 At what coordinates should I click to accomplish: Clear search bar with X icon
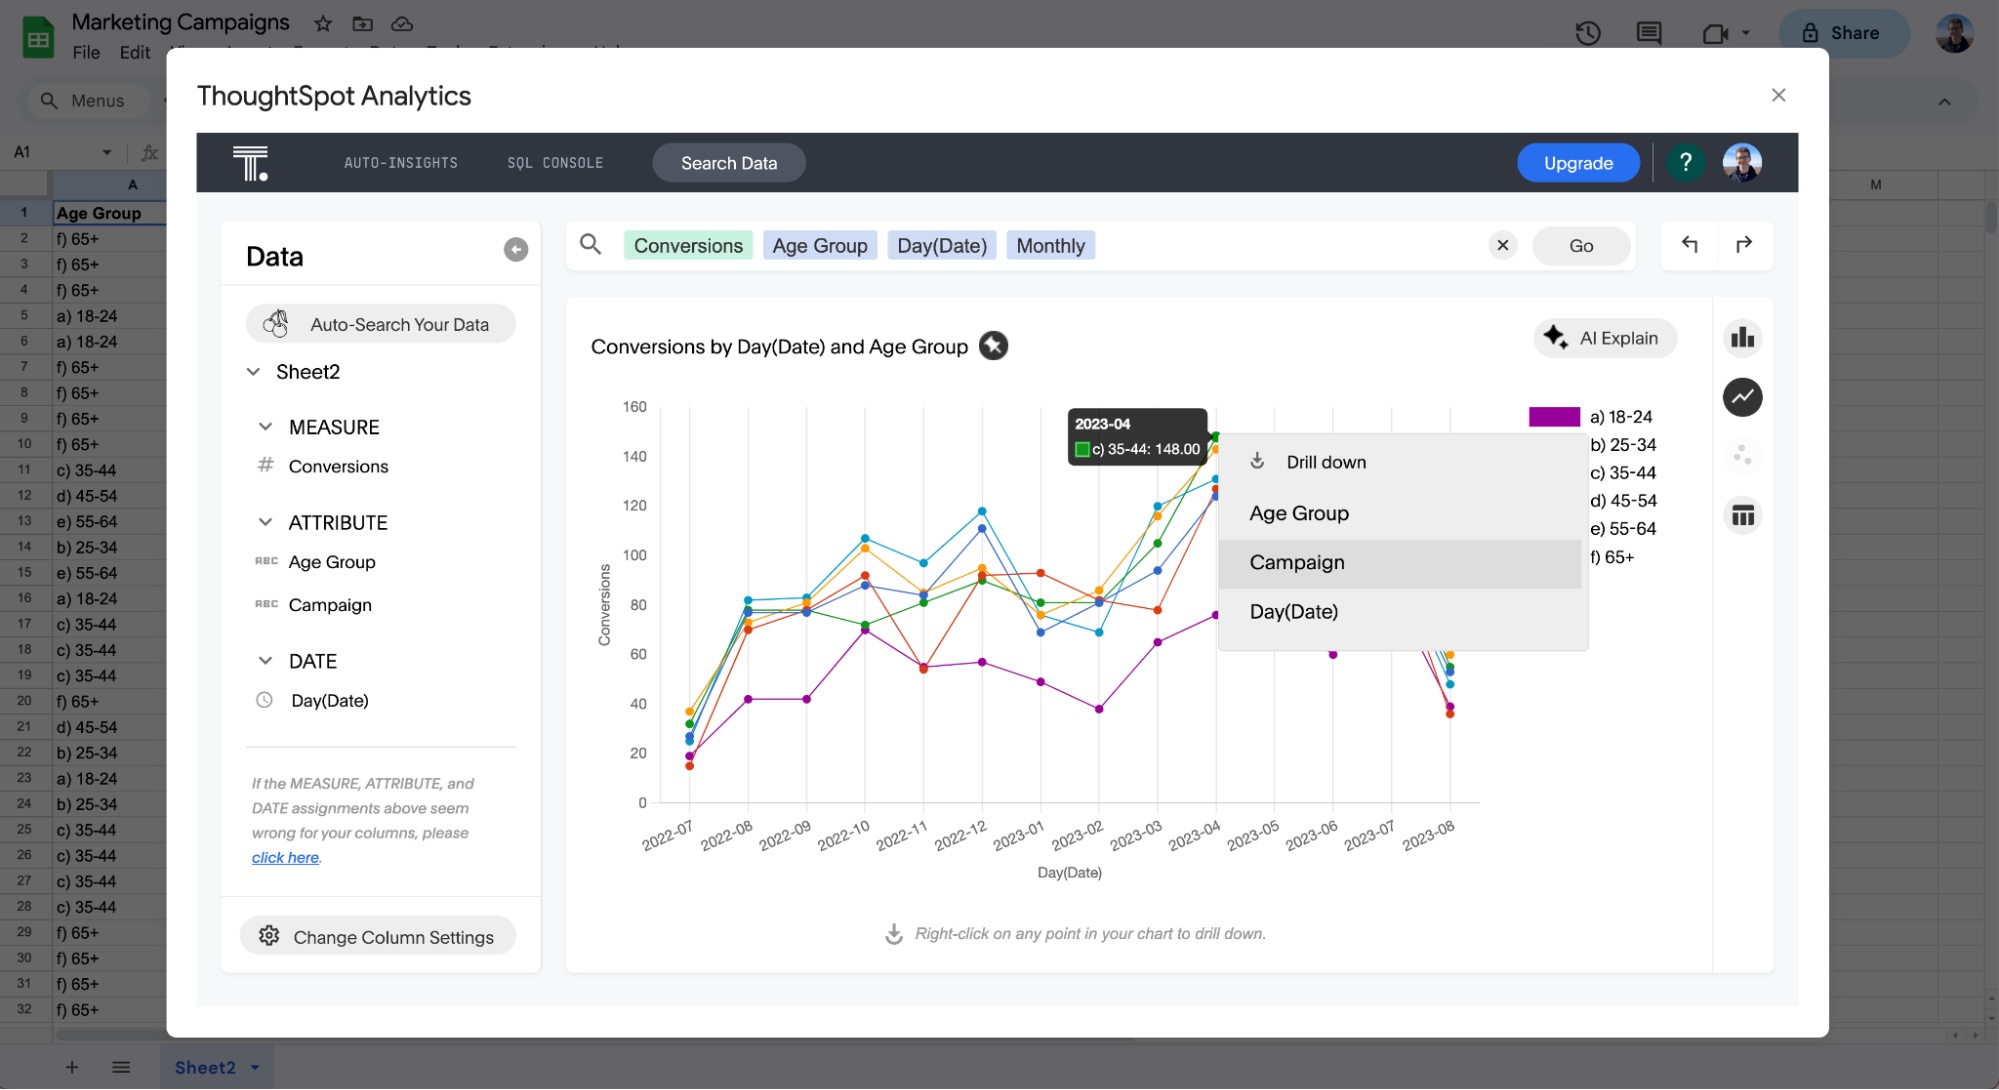[1502, 245]
